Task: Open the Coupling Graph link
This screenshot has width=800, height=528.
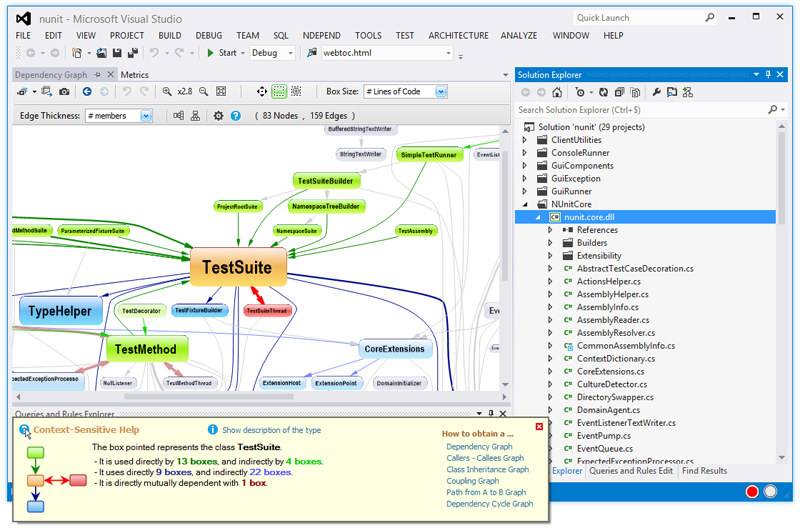Action: point(472,481)
